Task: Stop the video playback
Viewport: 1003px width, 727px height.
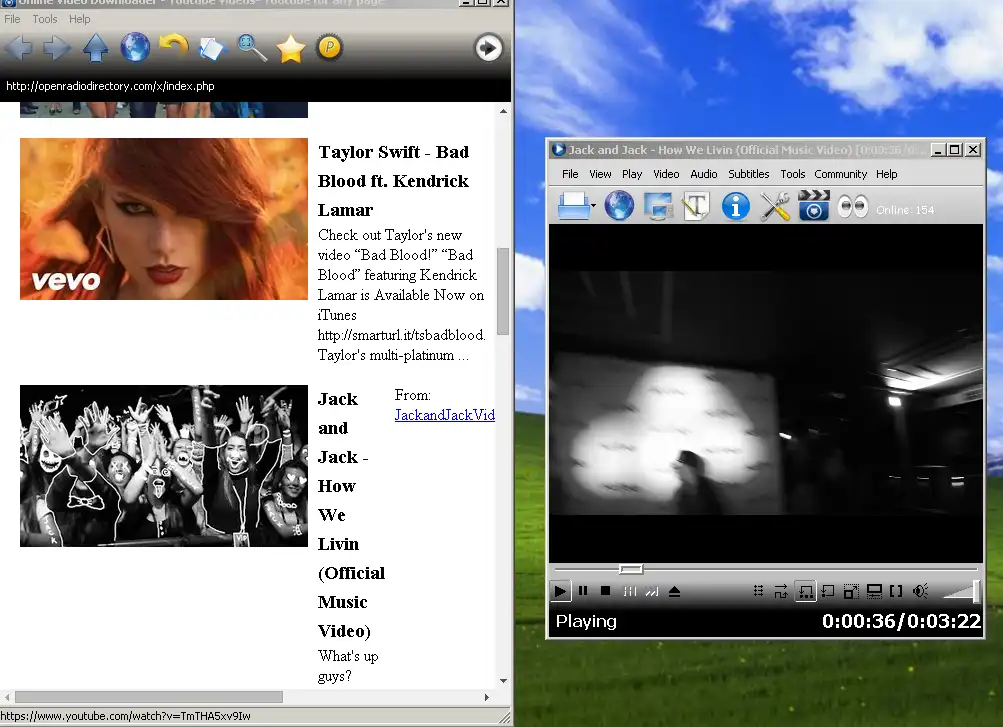Action: point(605,591)
